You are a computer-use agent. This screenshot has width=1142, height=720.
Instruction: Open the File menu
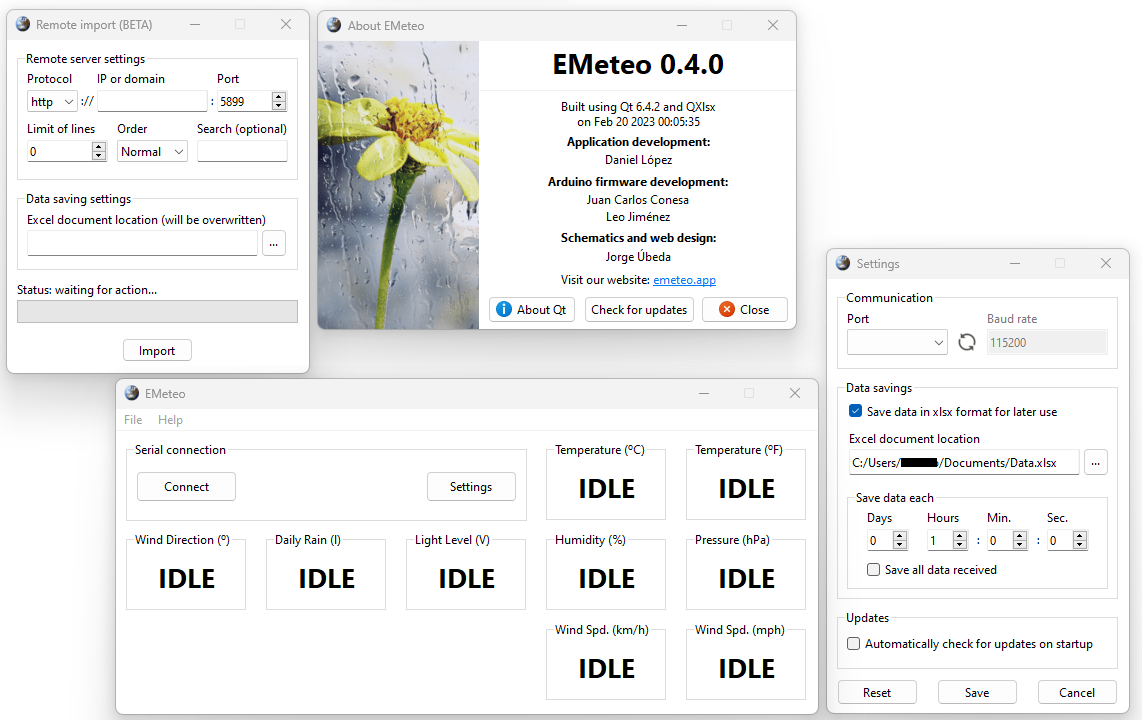click(x=132, y=419)
